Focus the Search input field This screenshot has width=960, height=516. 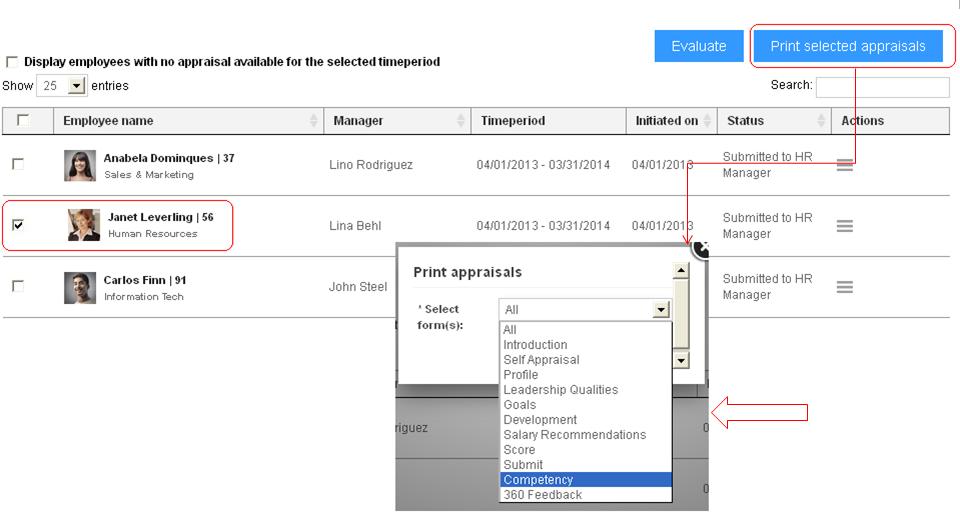883,87
